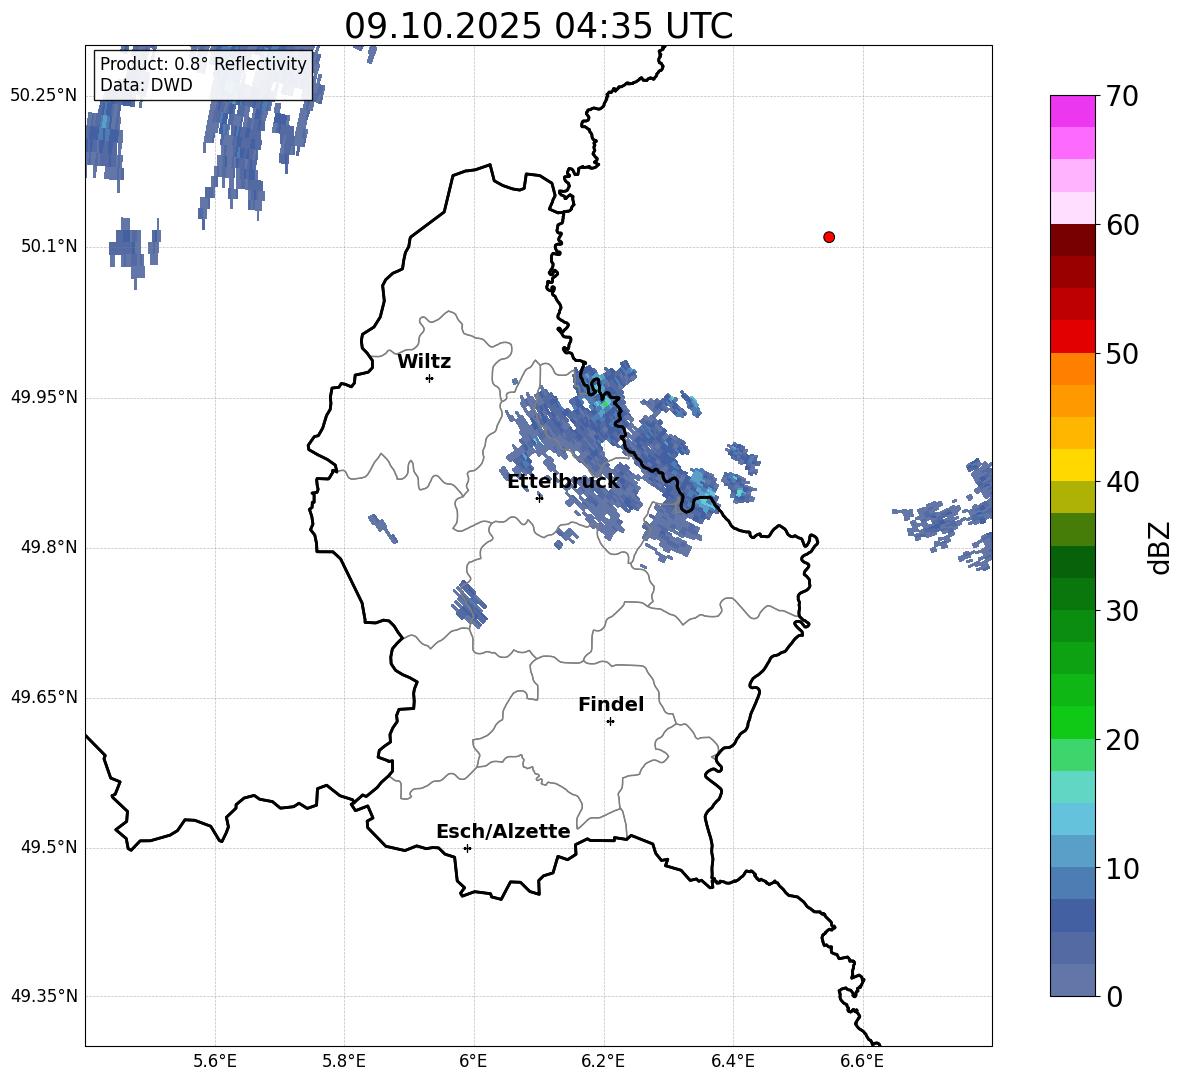
Task: Click the Wiltz city label
Action: point(424,362)
